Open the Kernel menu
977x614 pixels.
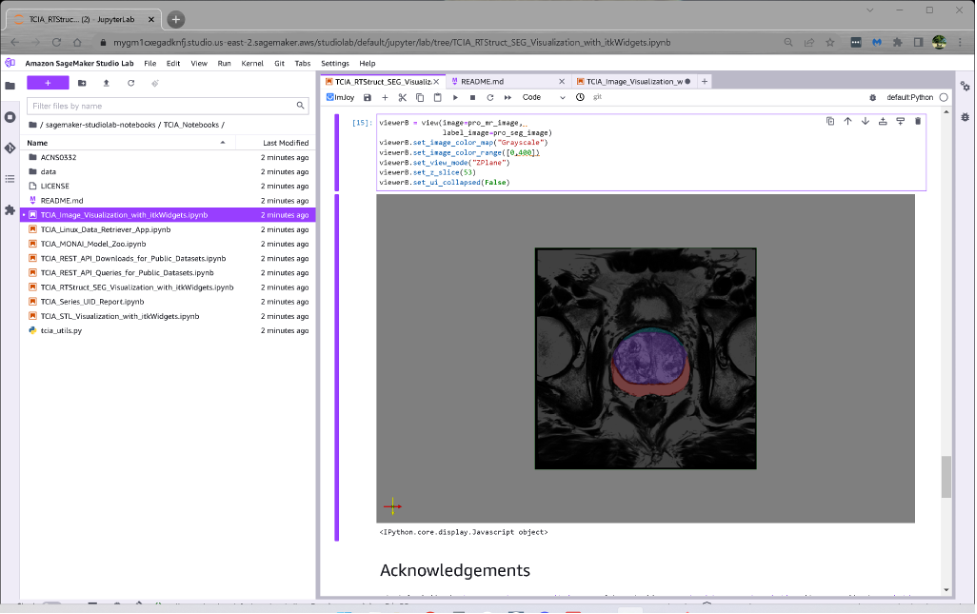[252, 63]
